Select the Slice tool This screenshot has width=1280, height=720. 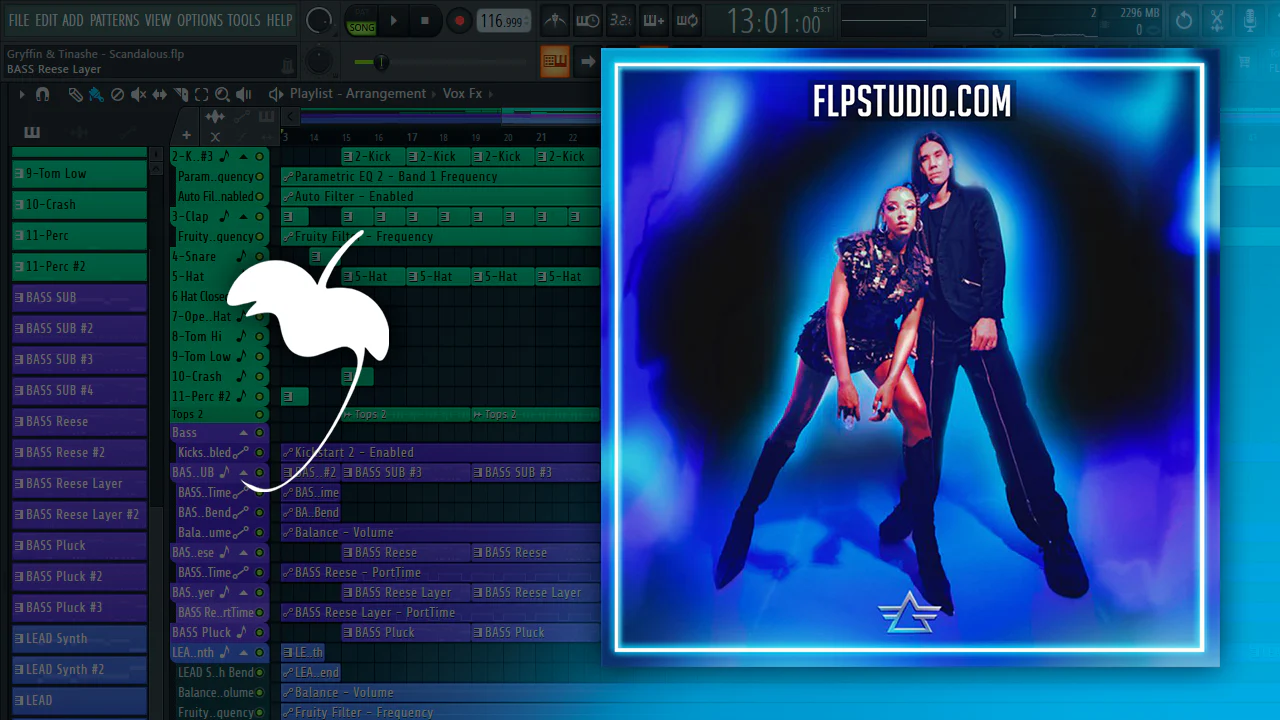click(181, 94)
